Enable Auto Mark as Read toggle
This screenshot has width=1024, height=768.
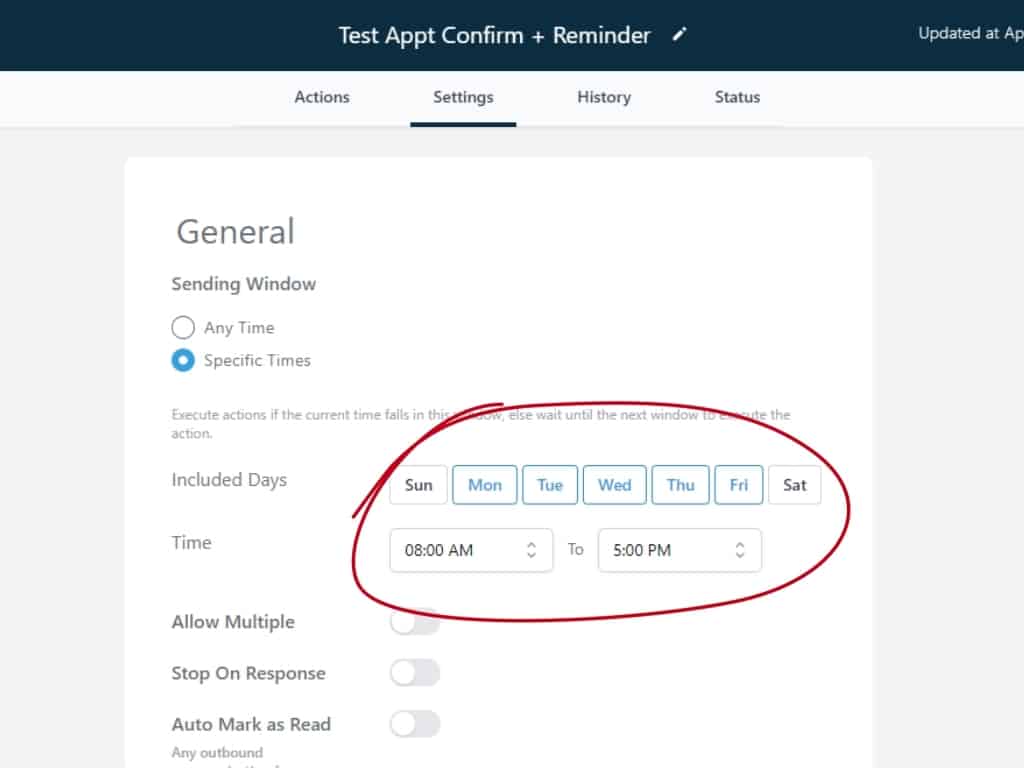[415, 724]
